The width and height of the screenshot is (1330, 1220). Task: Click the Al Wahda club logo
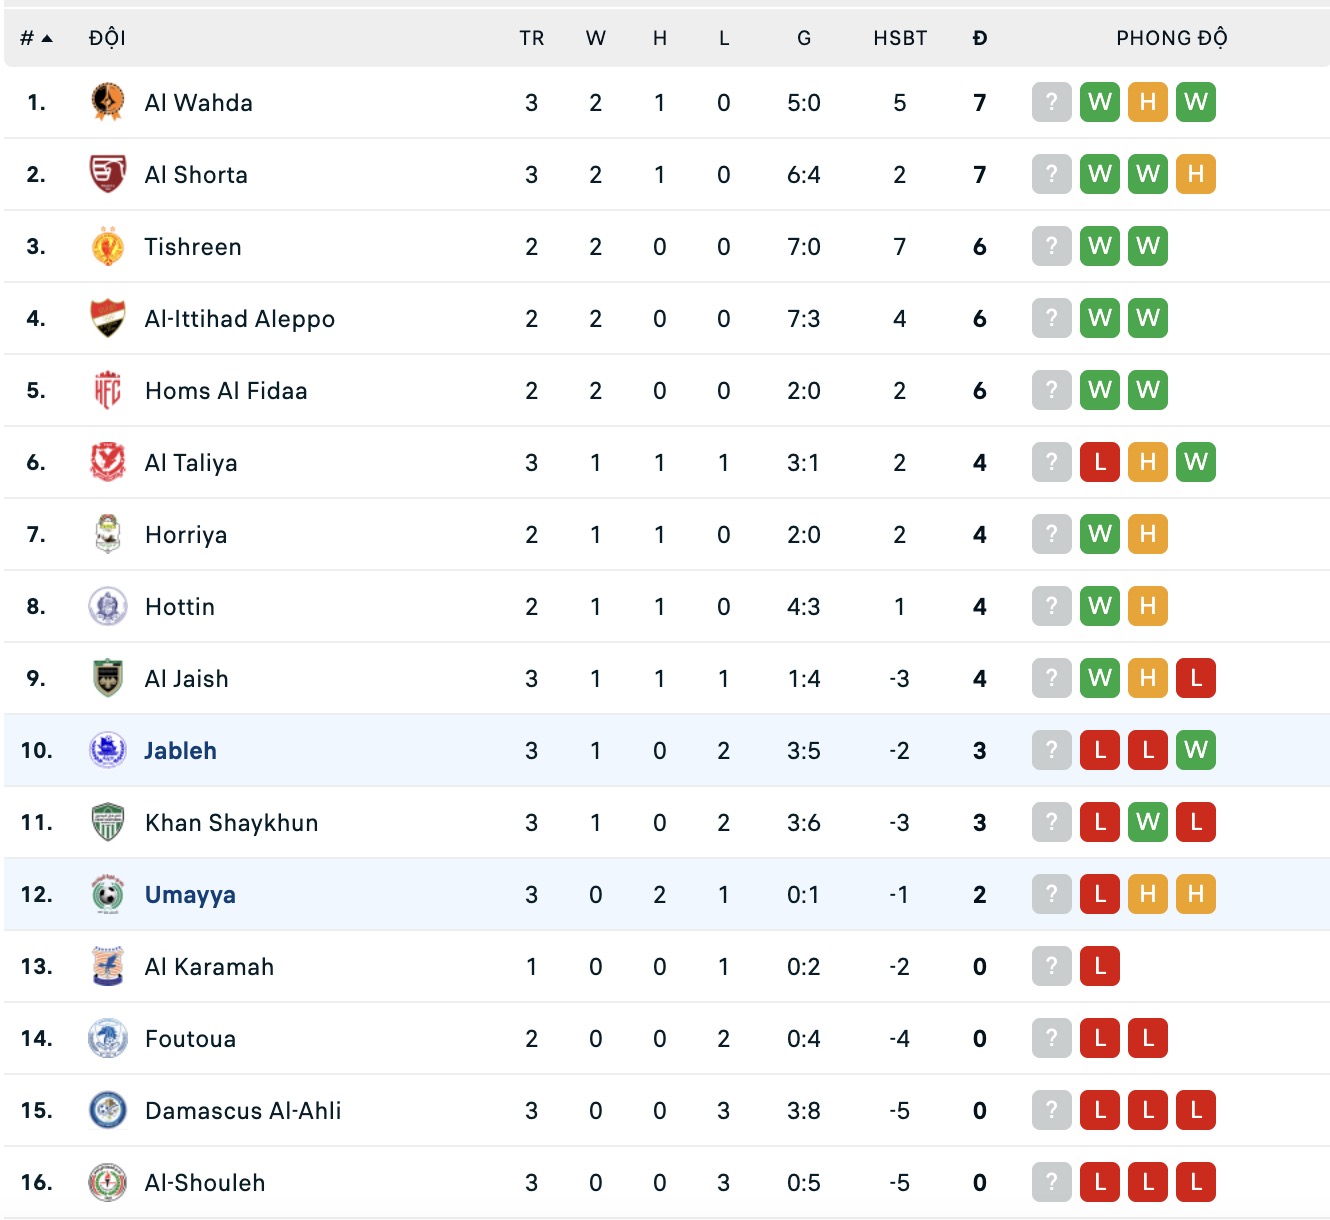click(108, 102)
